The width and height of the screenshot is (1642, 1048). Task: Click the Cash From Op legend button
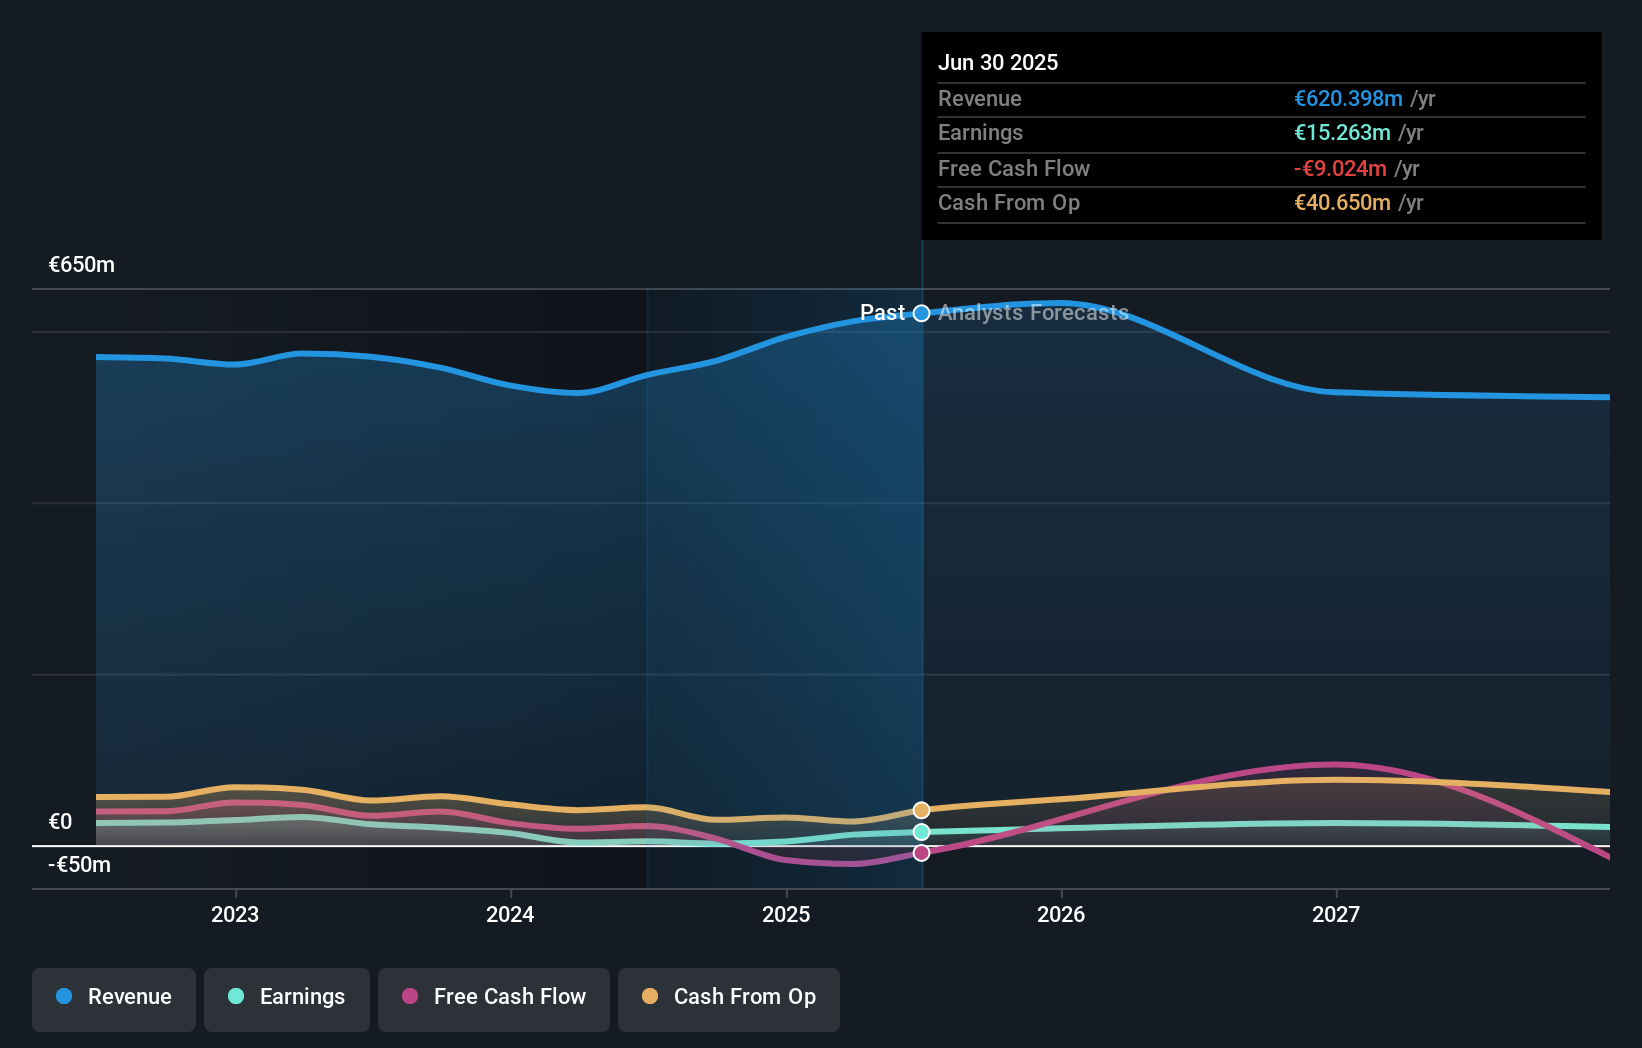[728, 999]
